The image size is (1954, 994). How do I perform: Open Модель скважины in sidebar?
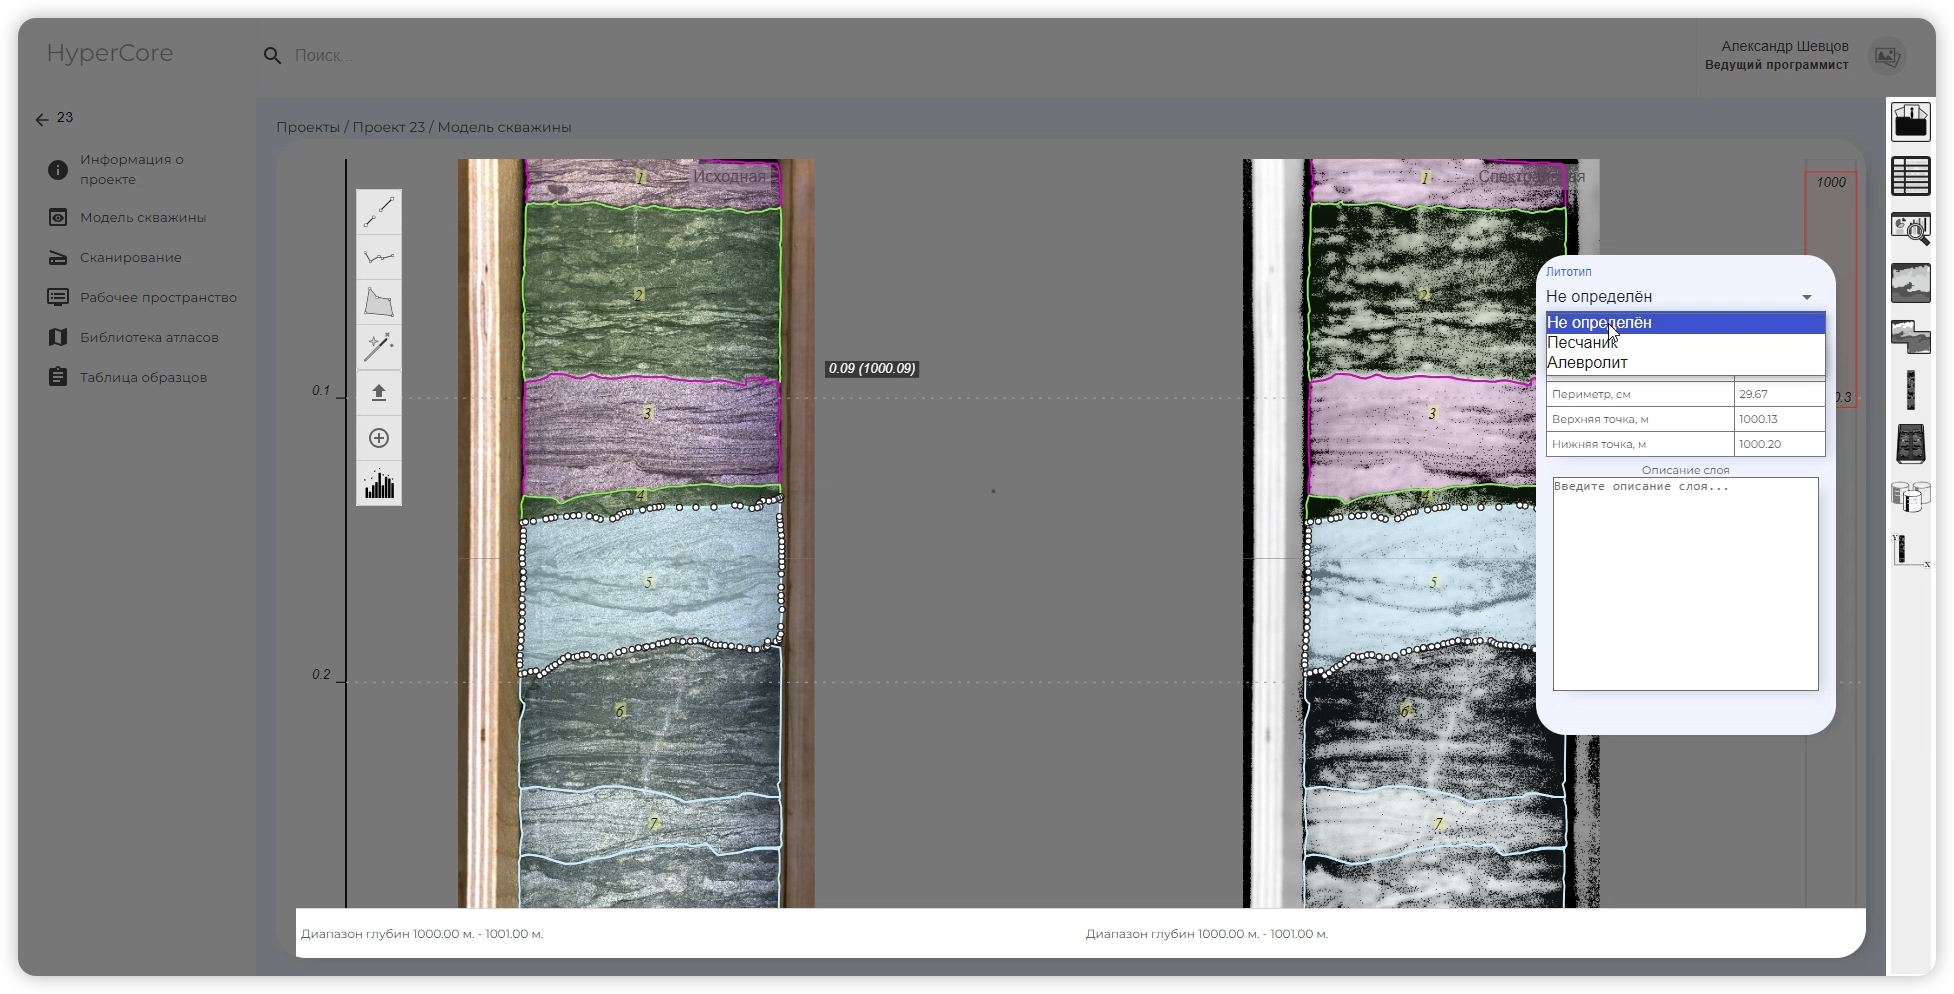click(142, 217)
